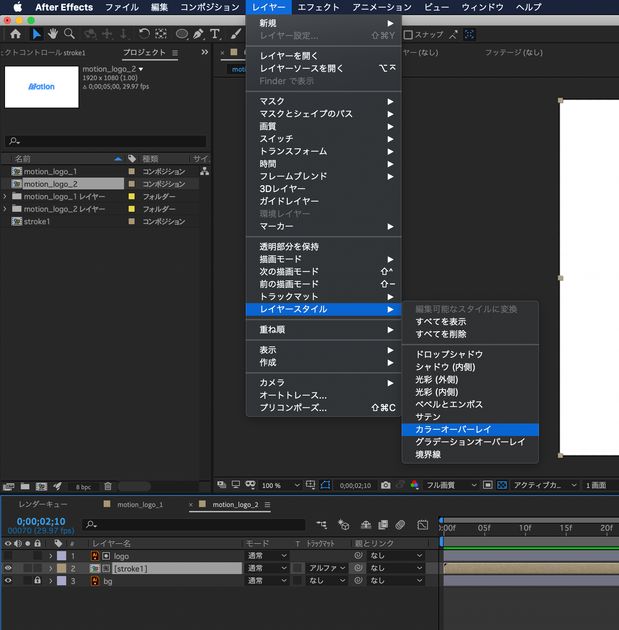619x630 pixels.
Task: Click the trash icon in Project panel
Action: point(108,487)
